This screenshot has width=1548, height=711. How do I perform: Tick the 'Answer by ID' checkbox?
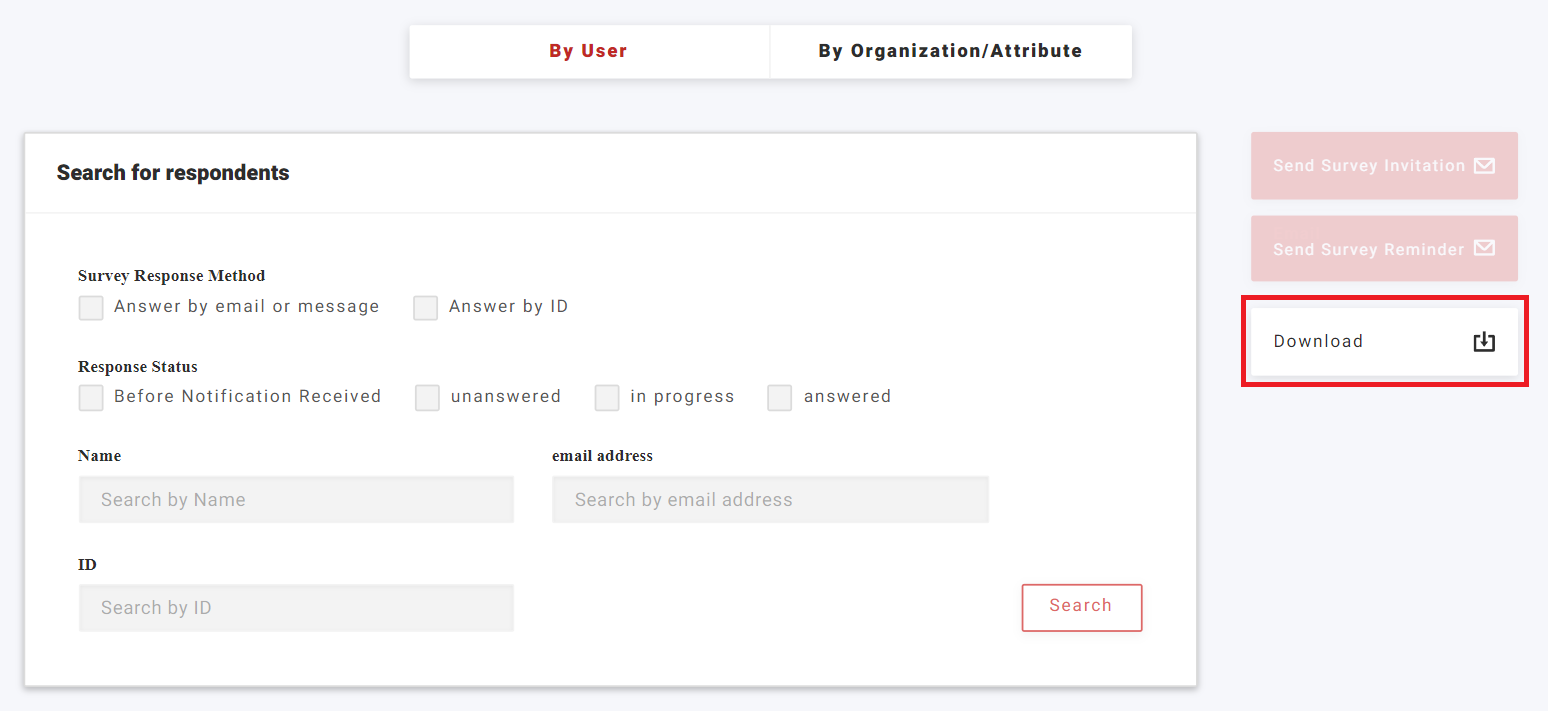click(426, 307)
